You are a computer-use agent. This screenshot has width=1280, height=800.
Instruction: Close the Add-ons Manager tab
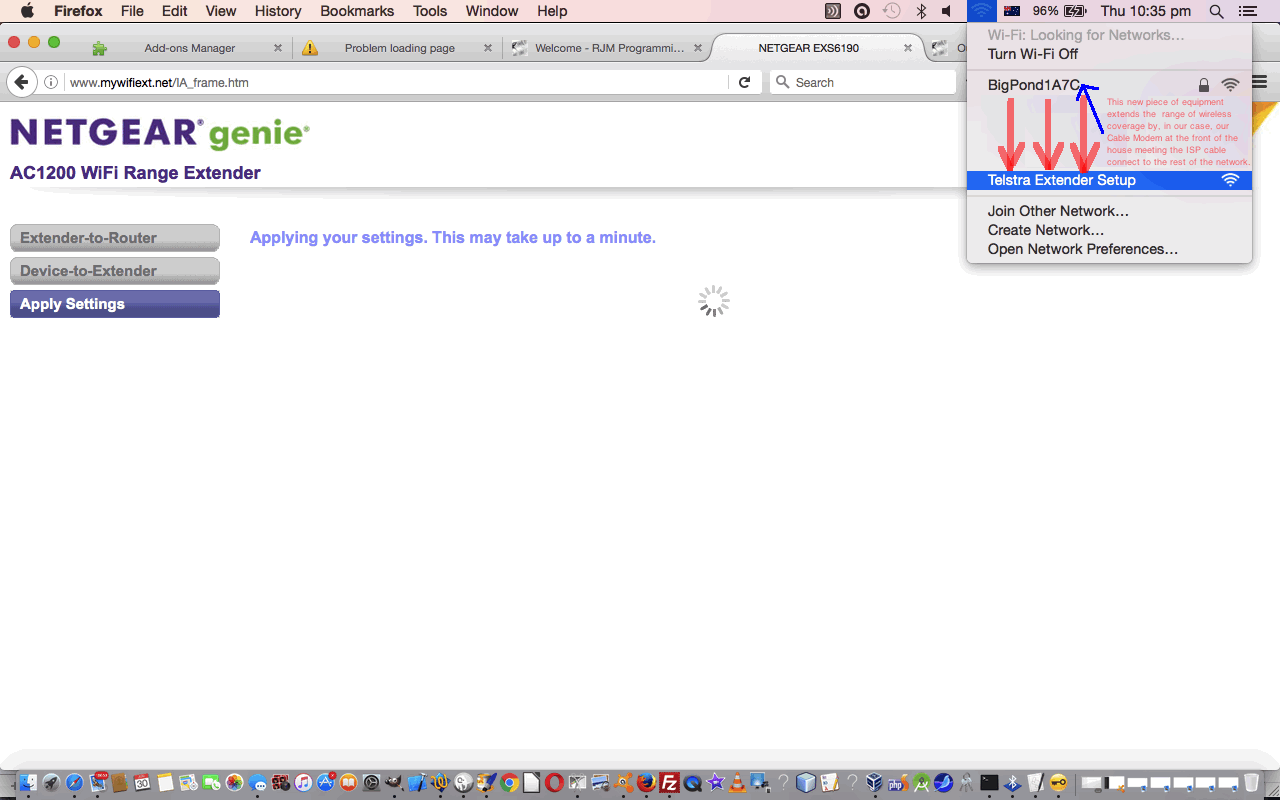pos(278,48)
